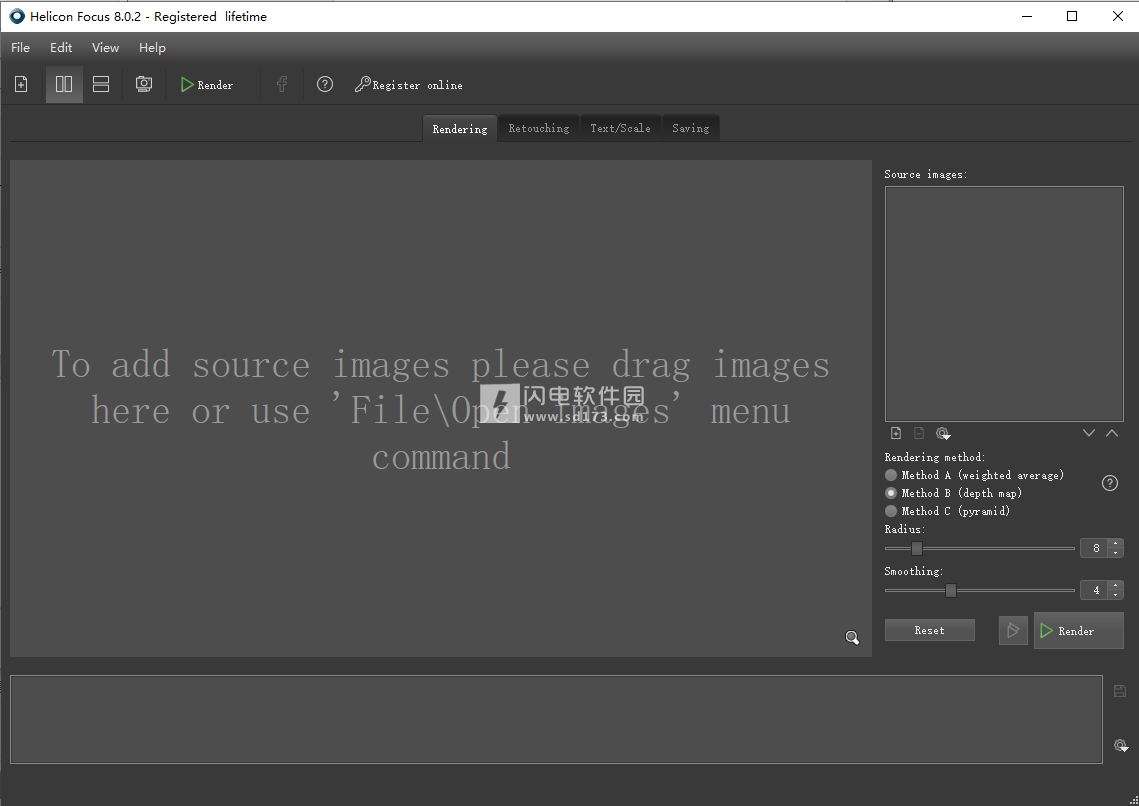Click the empty Source images list
1139x806 pixels.
(x=1004, y=304)
